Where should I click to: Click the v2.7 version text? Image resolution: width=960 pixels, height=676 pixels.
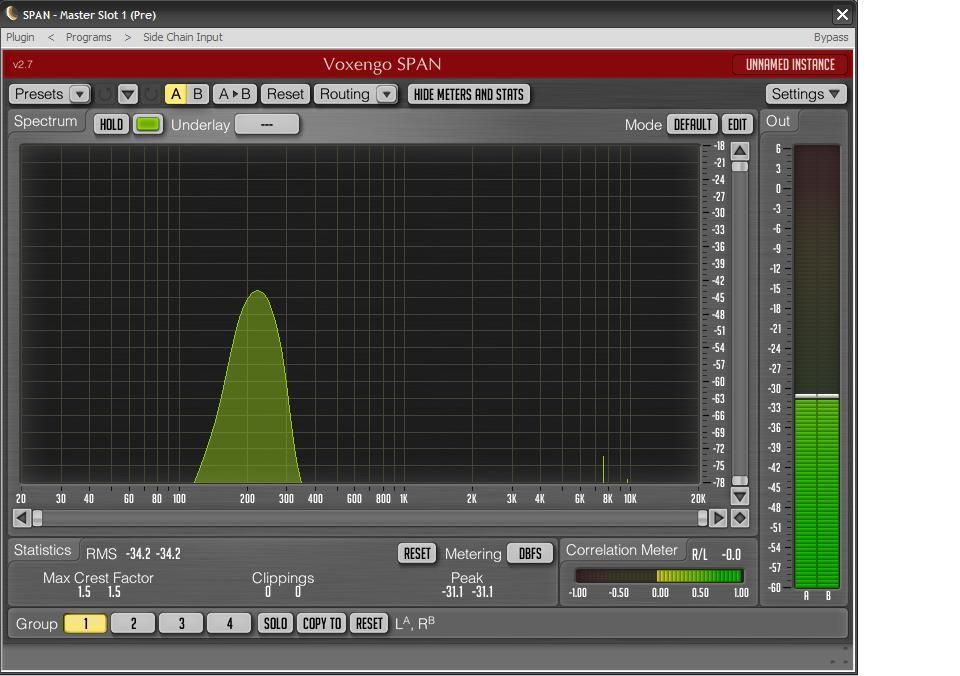[23, 64]
